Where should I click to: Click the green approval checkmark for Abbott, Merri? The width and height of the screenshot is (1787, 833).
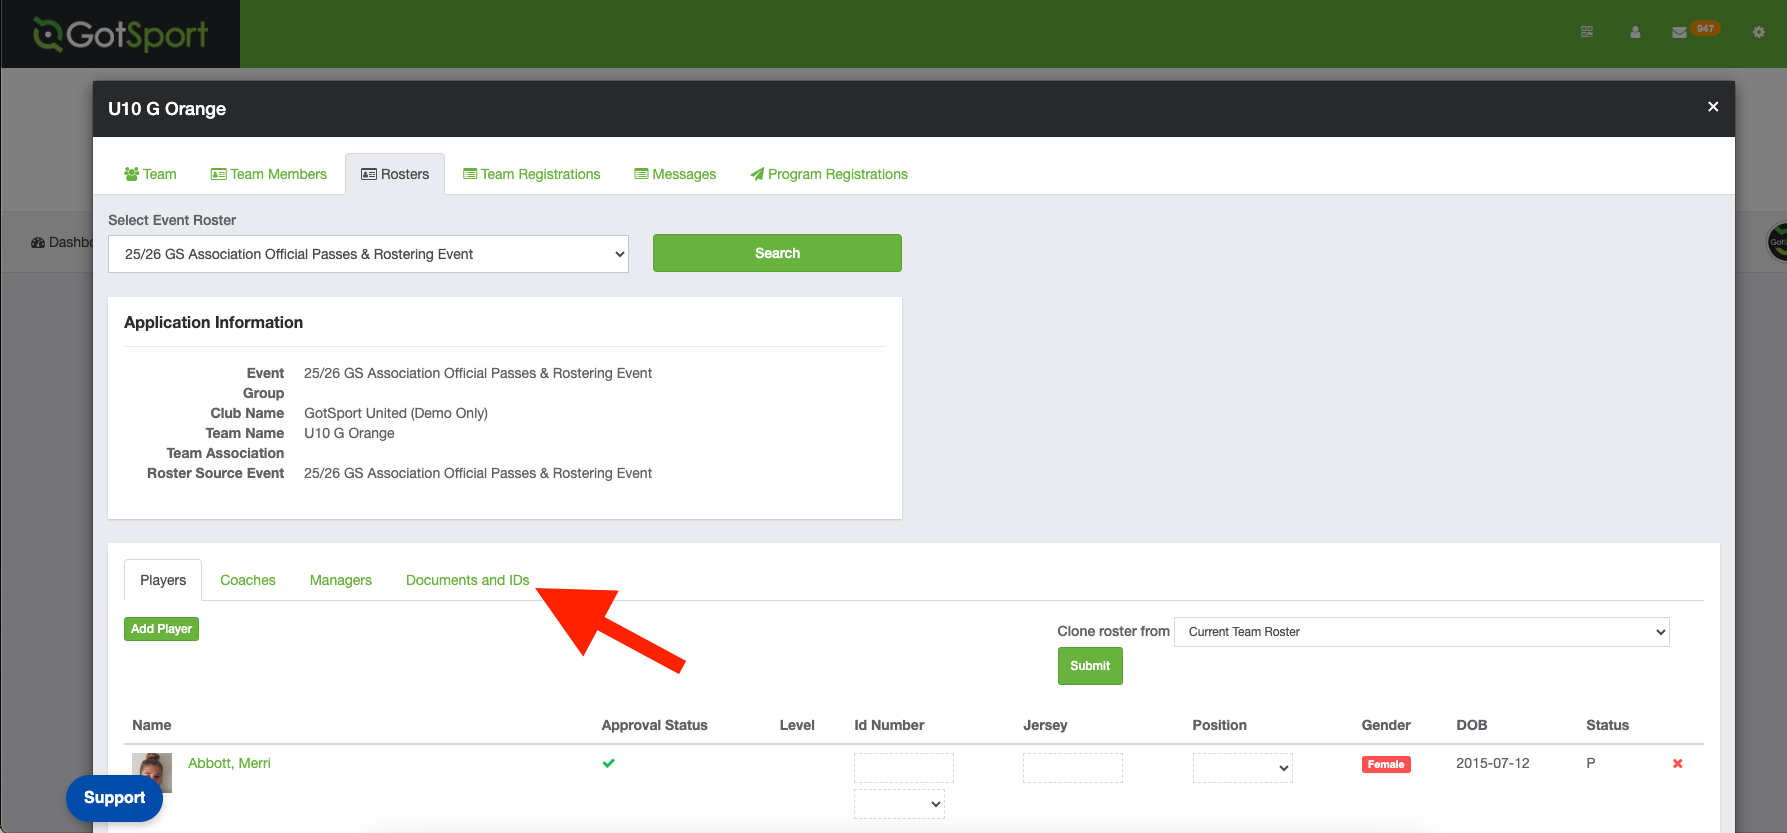coord(608,763)
